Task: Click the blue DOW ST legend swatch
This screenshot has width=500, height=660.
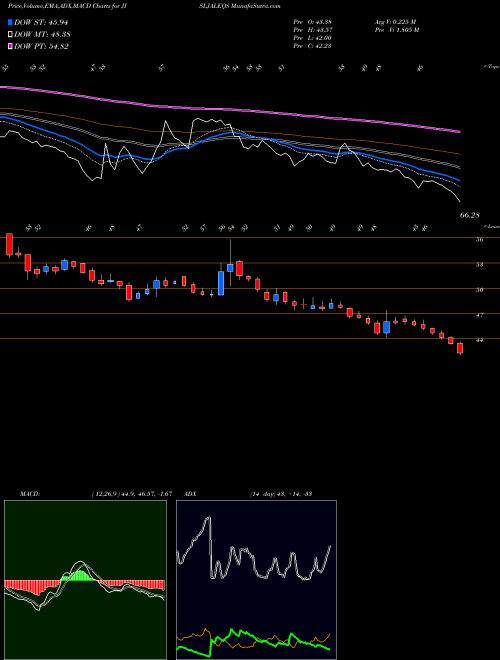Action: pos(11,22)
